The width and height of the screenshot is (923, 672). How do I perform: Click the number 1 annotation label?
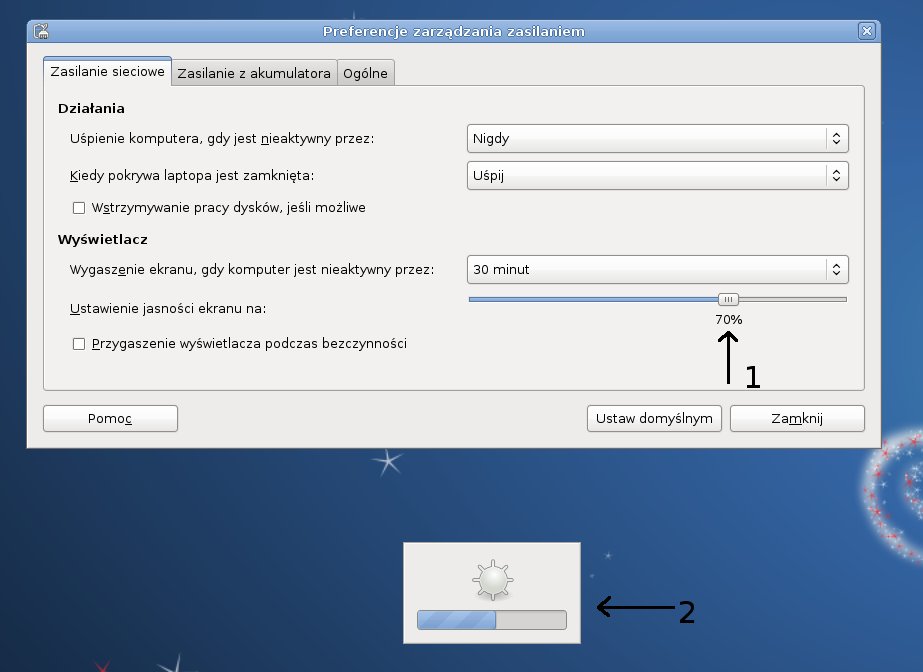pos(752,376)
